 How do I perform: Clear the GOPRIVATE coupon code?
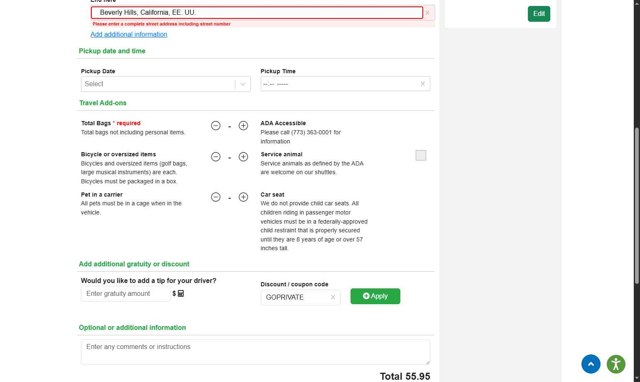(x=333, y=297)
